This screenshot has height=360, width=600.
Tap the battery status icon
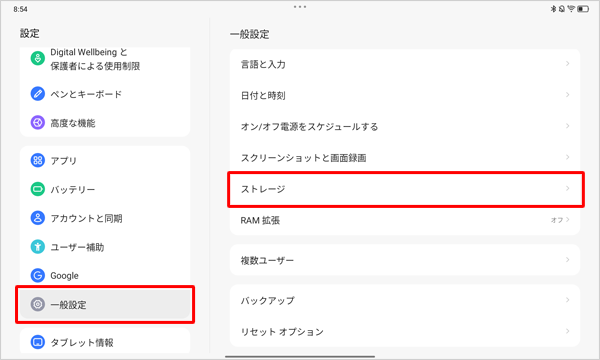pos(583,9)
